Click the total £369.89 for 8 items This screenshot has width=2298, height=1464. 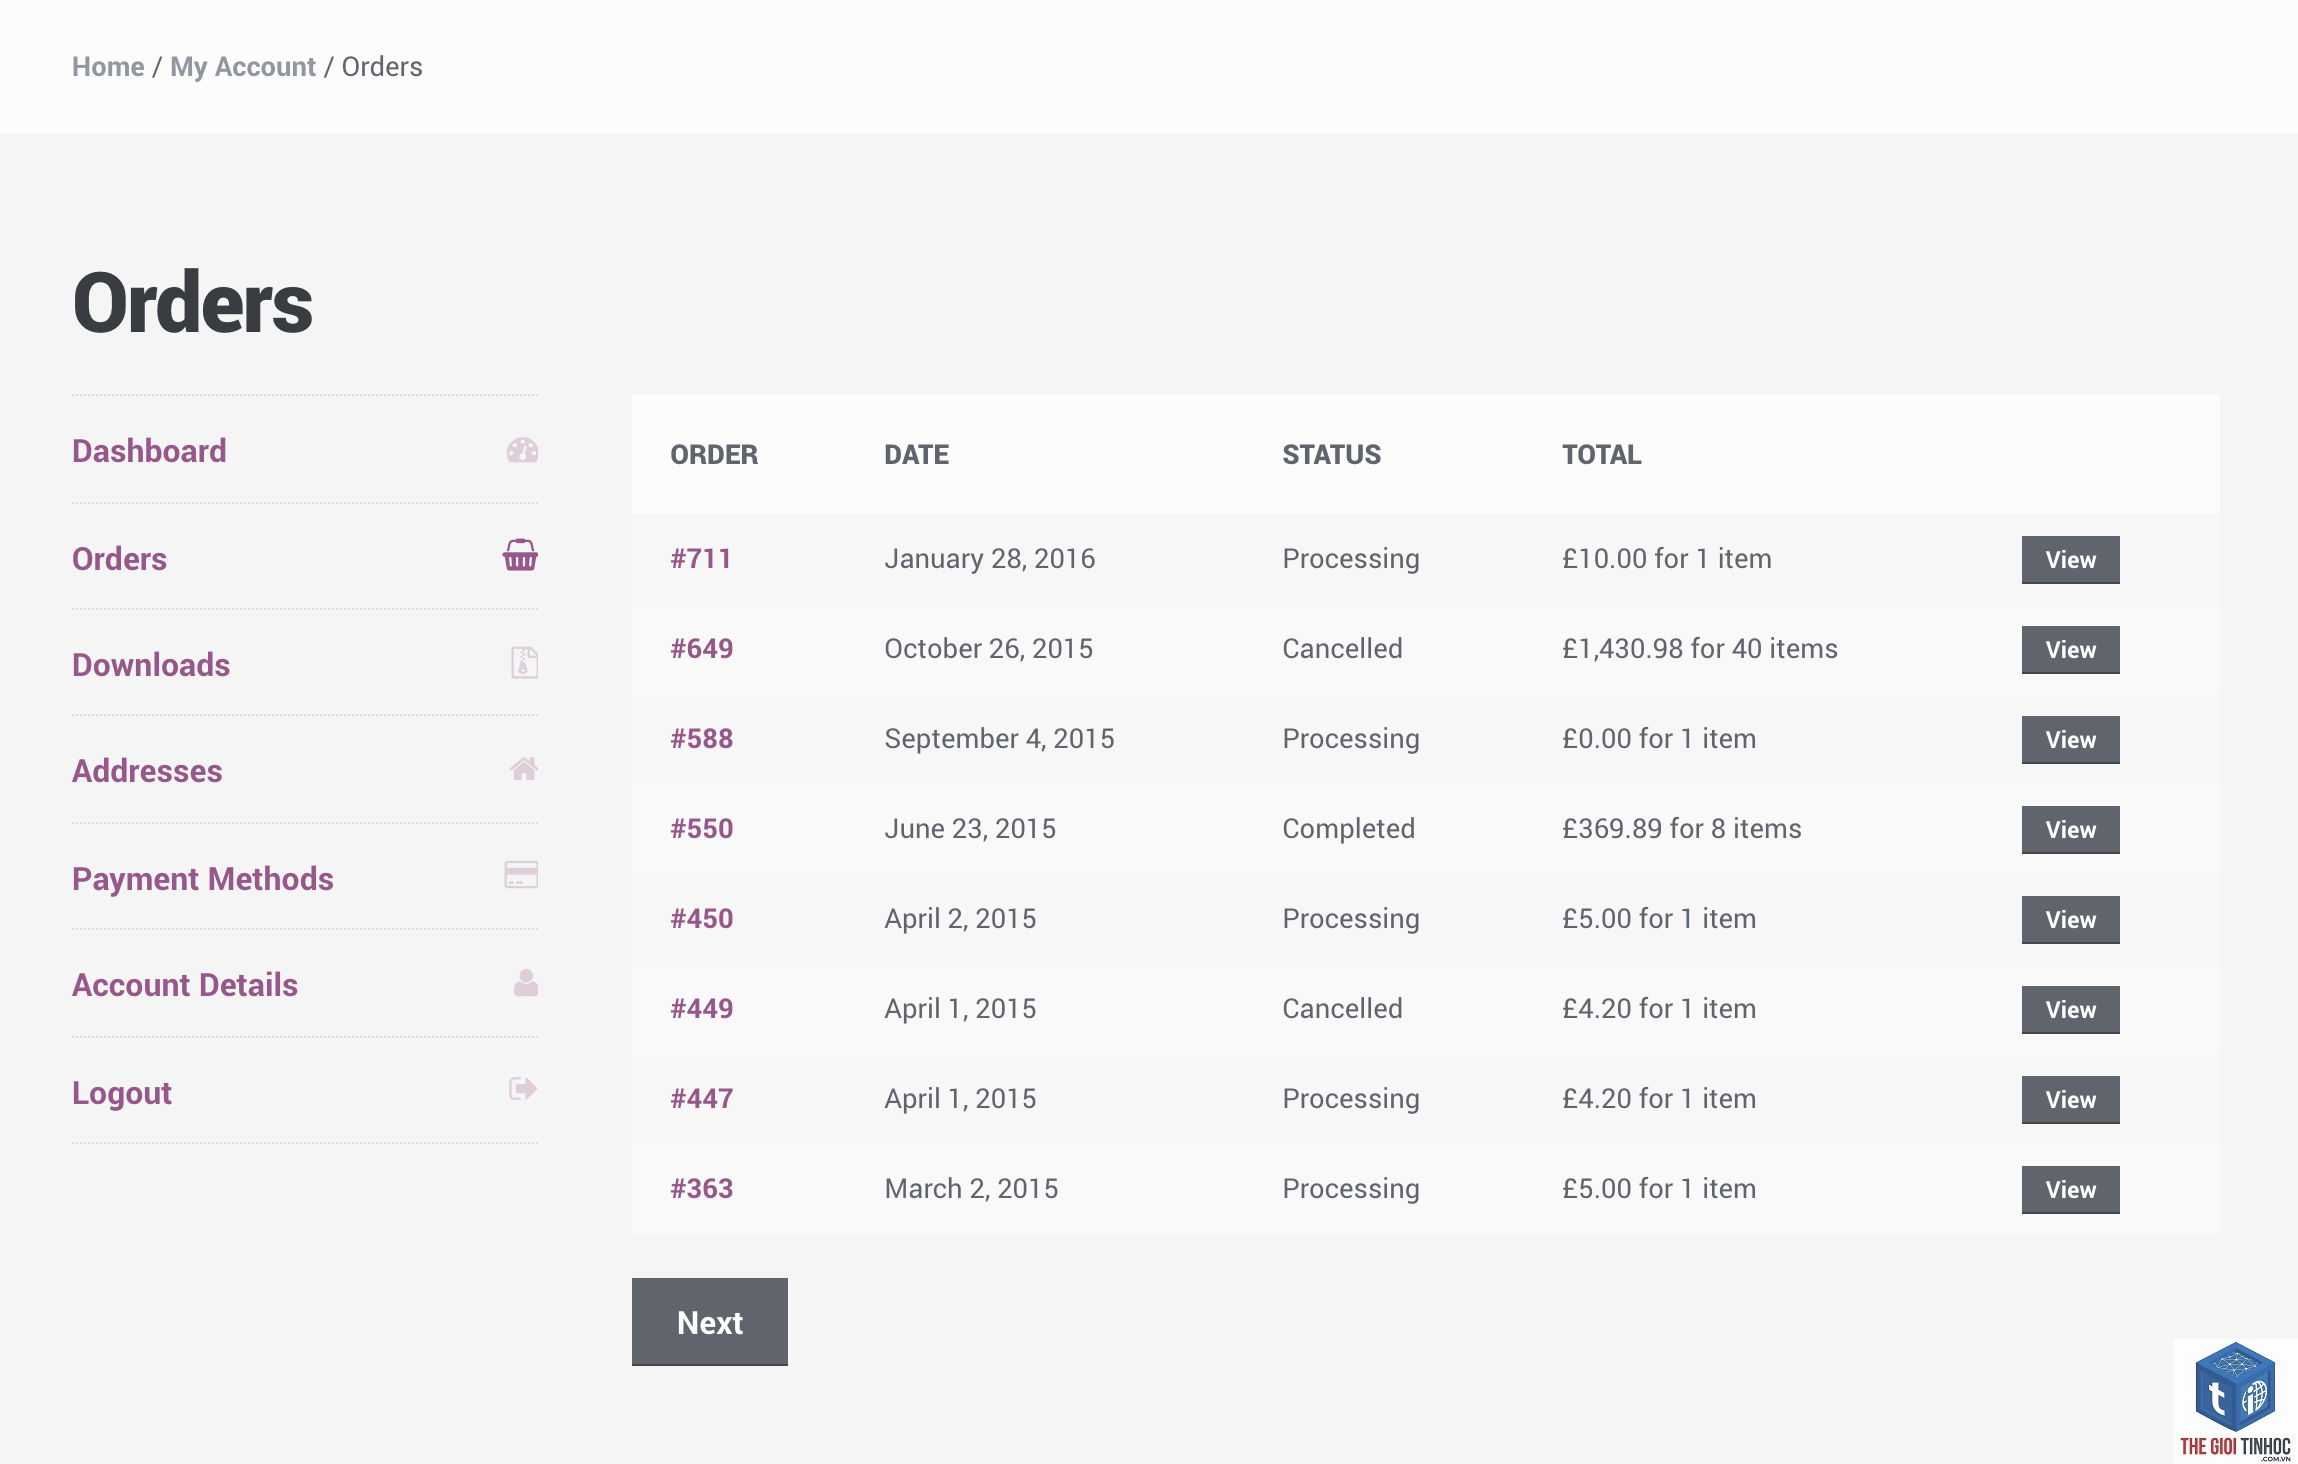(x=1682, y=829)
